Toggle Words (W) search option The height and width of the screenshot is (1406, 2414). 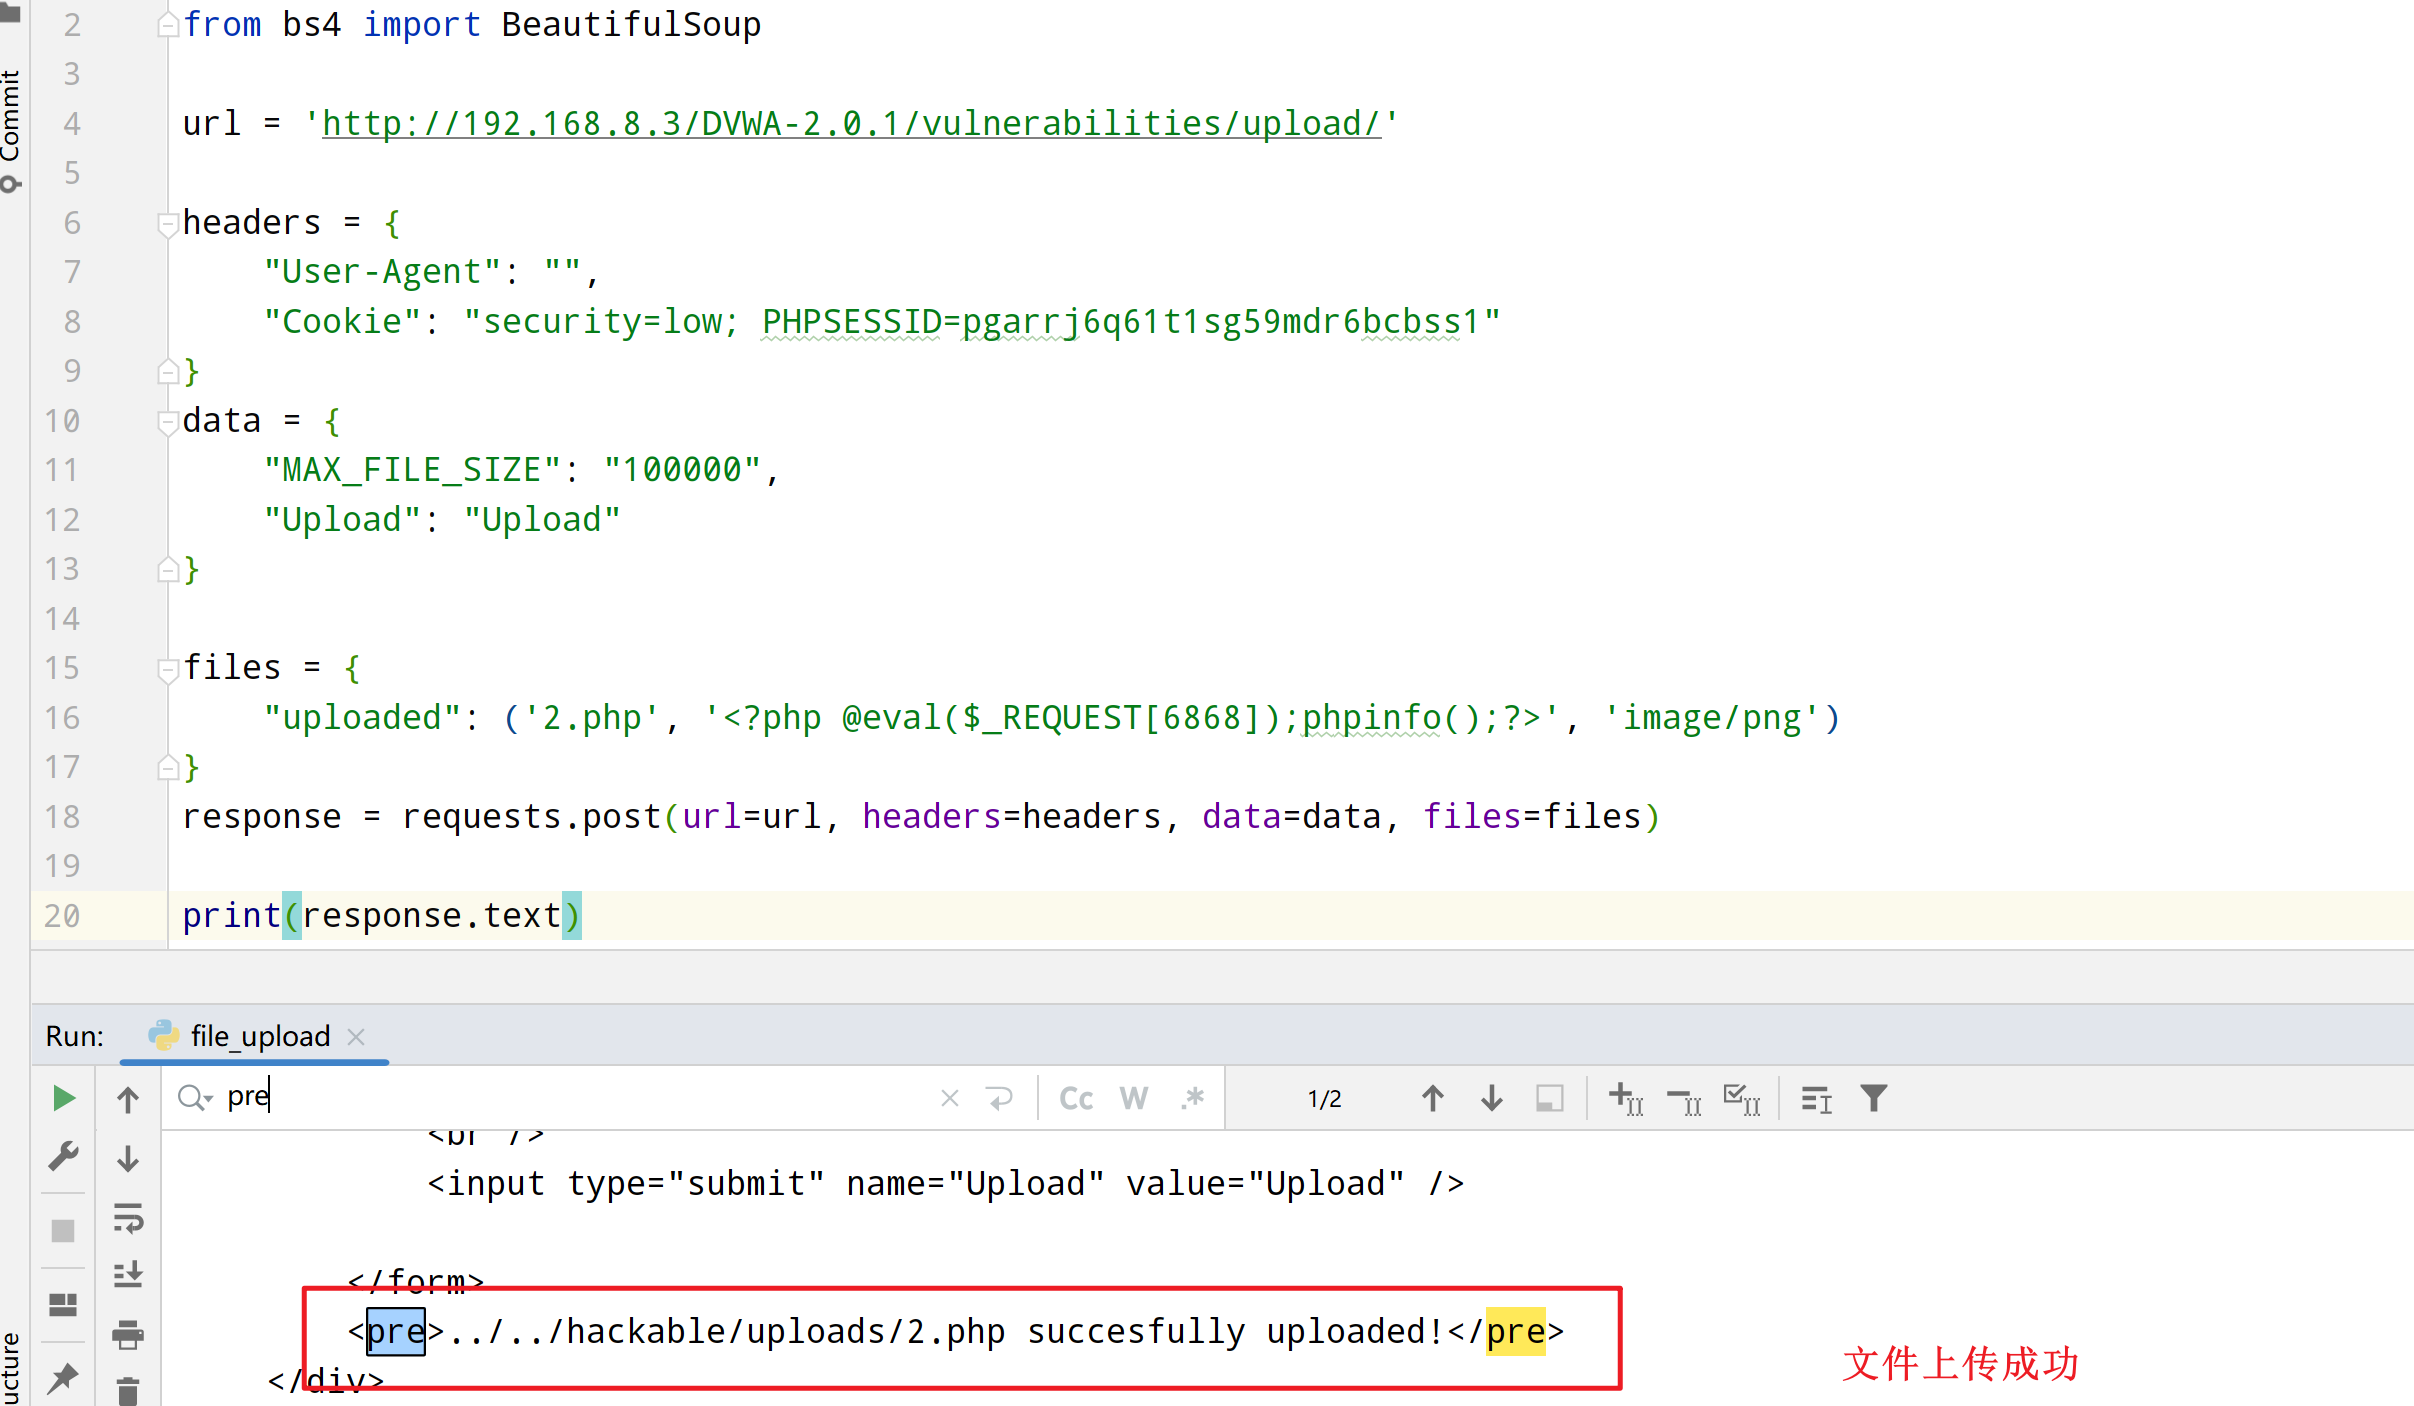[1133, 1098]
